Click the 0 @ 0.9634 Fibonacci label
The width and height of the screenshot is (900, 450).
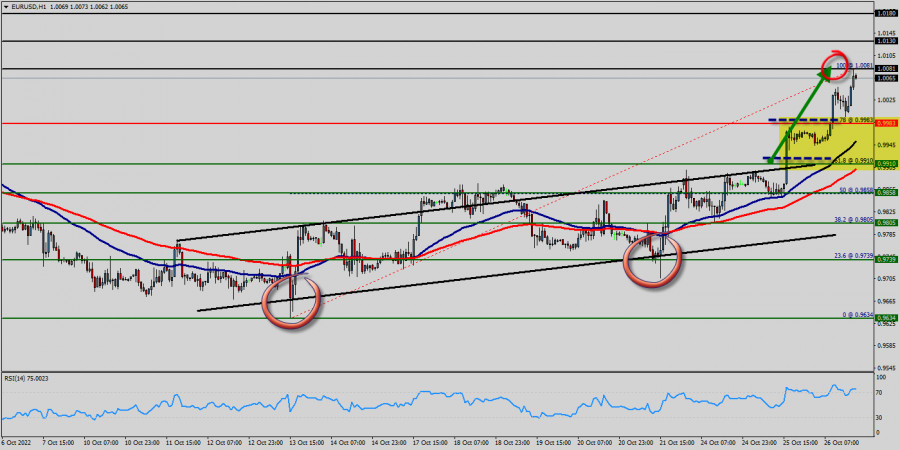coord(858,314)
